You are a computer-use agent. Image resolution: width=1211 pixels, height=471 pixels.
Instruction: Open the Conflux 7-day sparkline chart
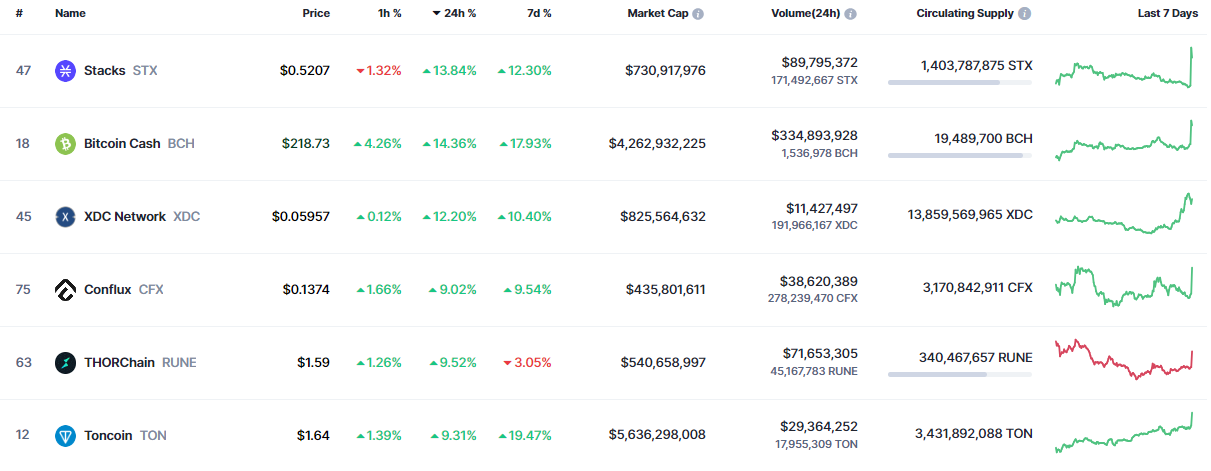pos(1125,286)
